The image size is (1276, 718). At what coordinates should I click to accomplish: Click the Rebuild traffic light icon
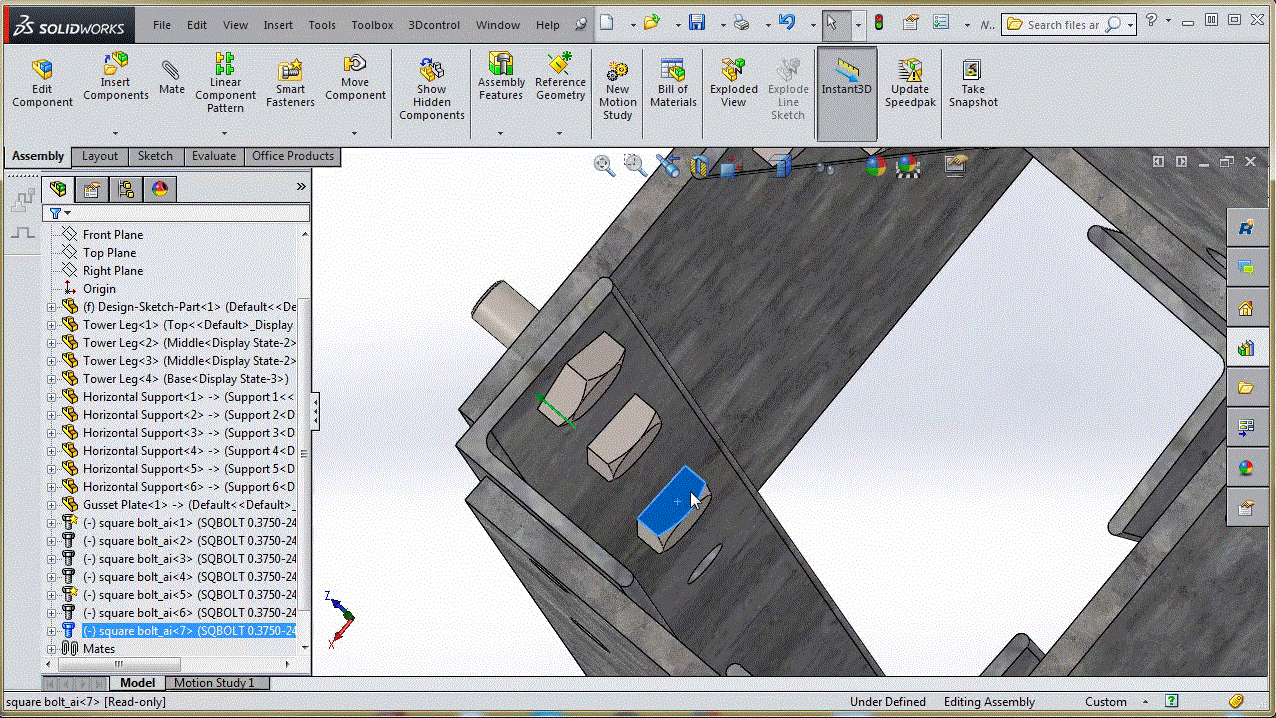click(x=880, y=23)
